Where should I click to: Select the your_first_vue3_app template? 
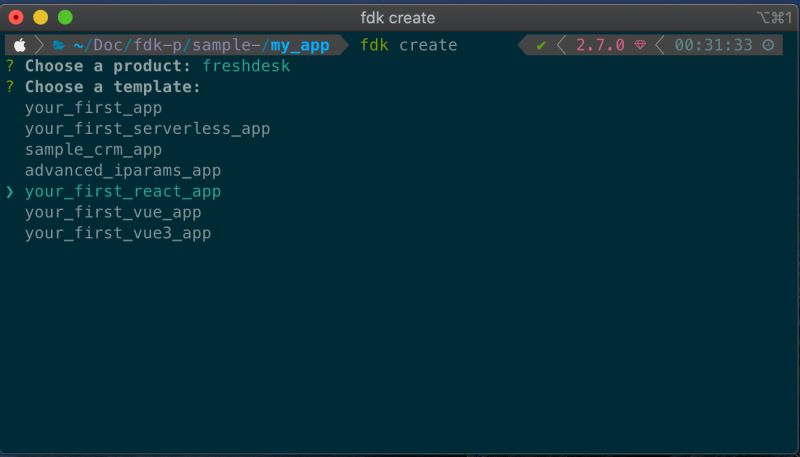118,234
